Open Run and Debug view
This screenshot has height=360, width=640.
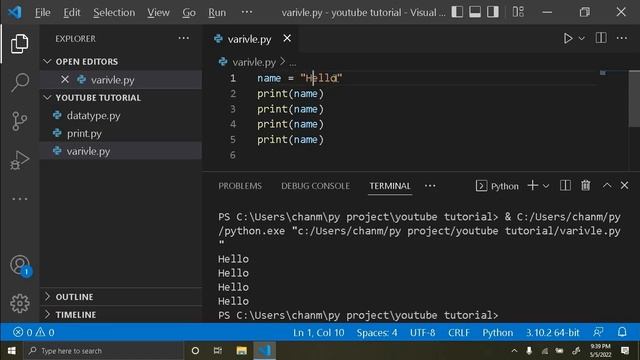[x=19, y=160]
